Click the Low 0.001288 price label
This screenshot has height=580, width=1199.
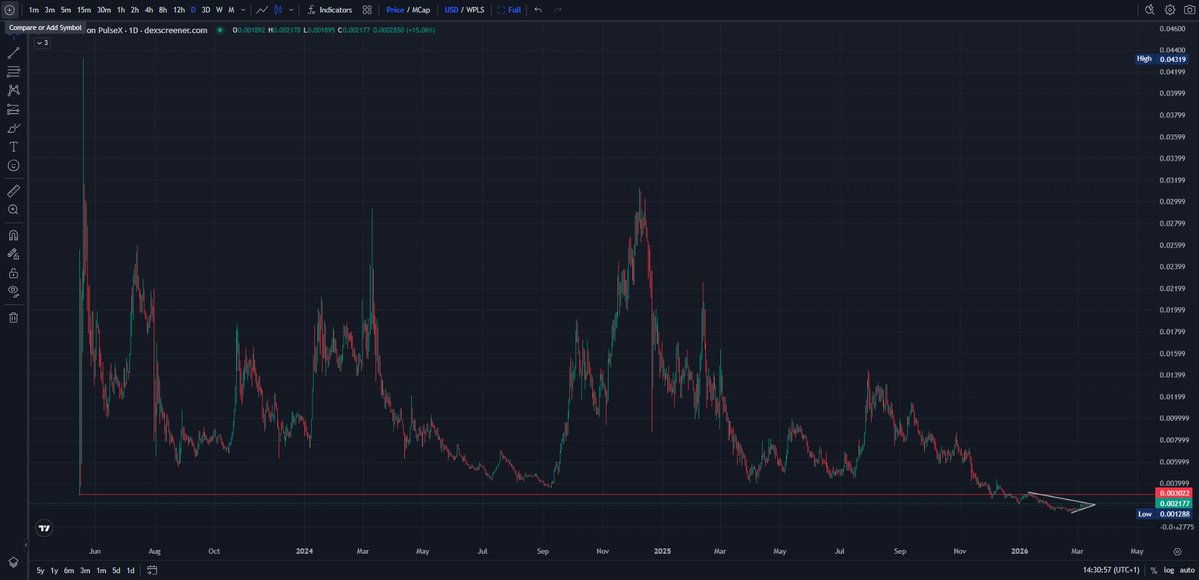coord(1163,514)
